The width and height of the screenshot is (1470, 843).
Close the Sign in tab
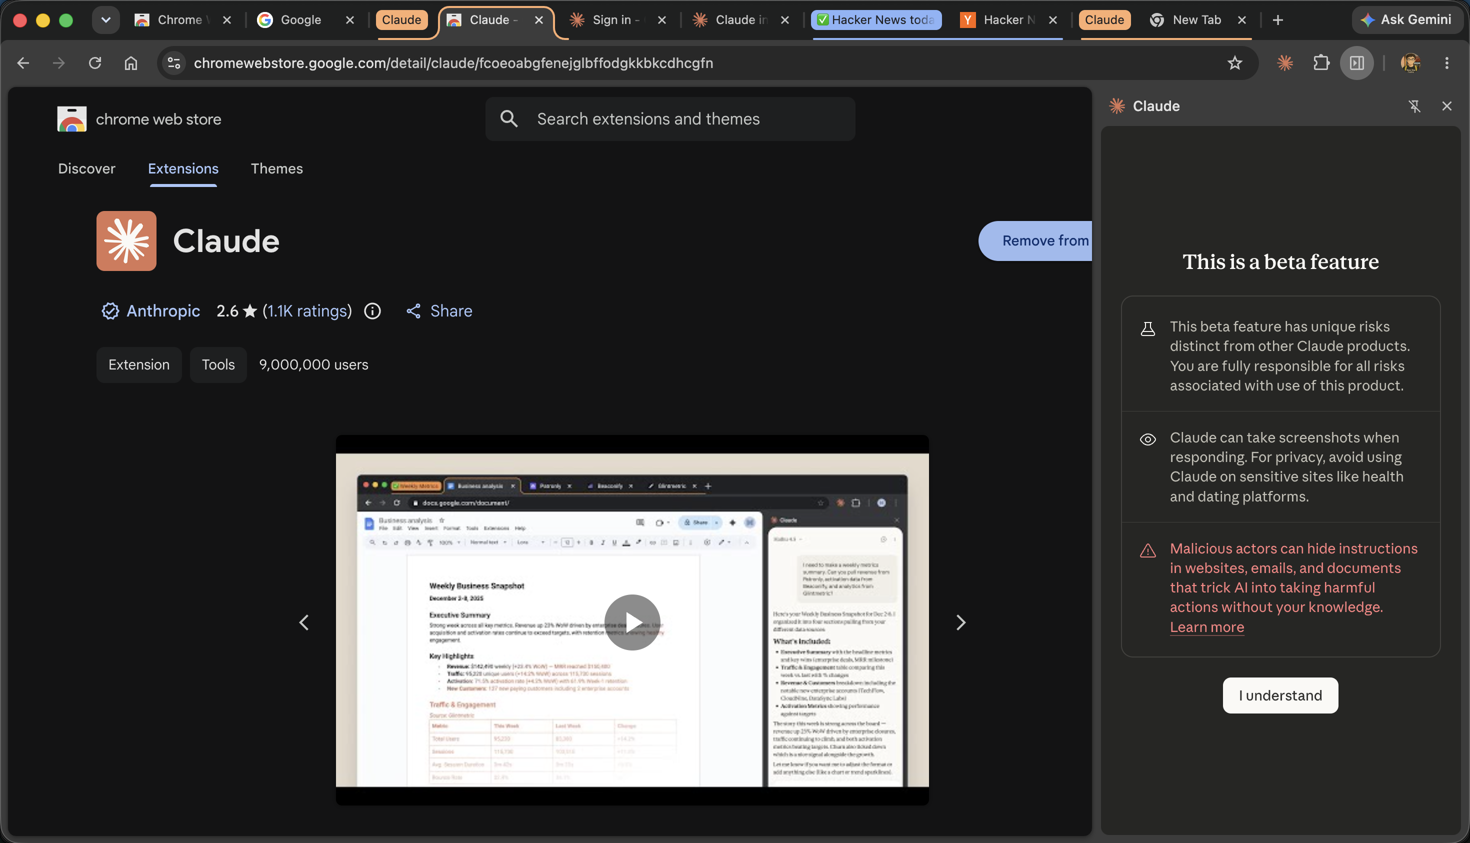click(662, 20)
